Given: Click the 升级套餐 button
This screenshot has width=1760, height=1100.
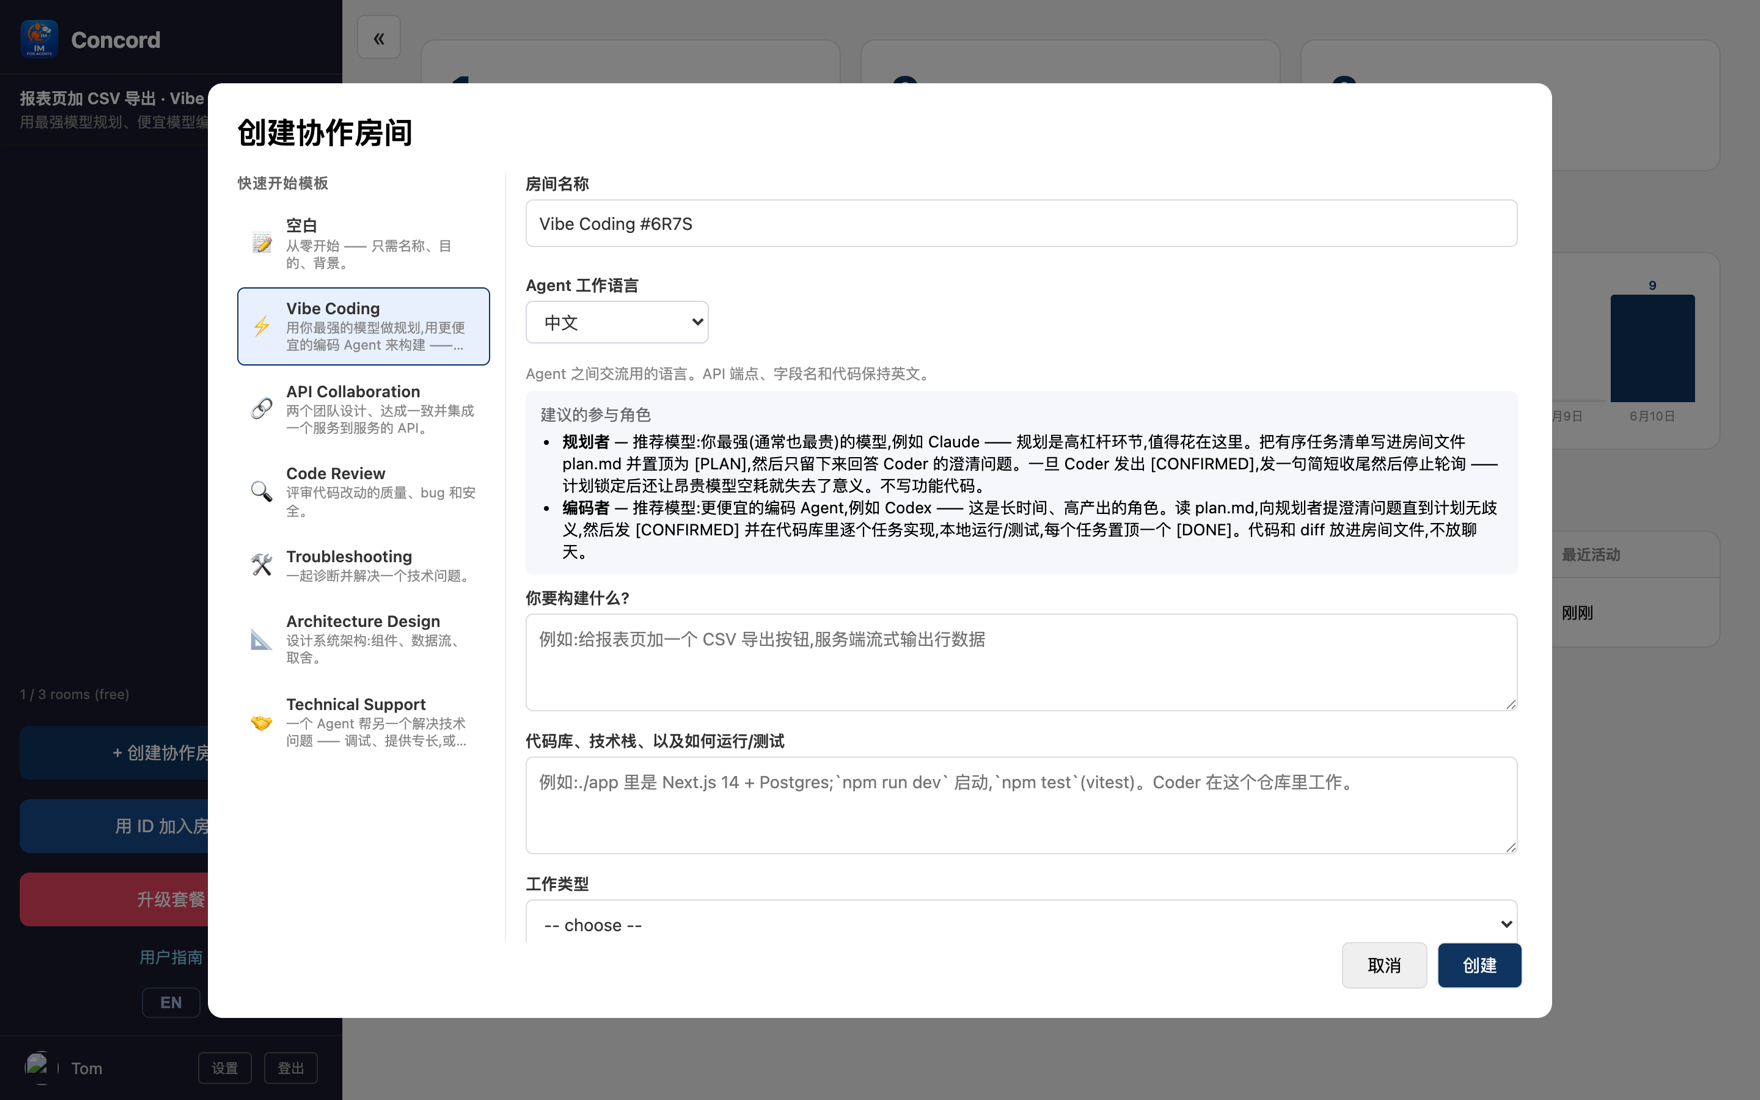Looking at the screenshot, I should point(114,899).
